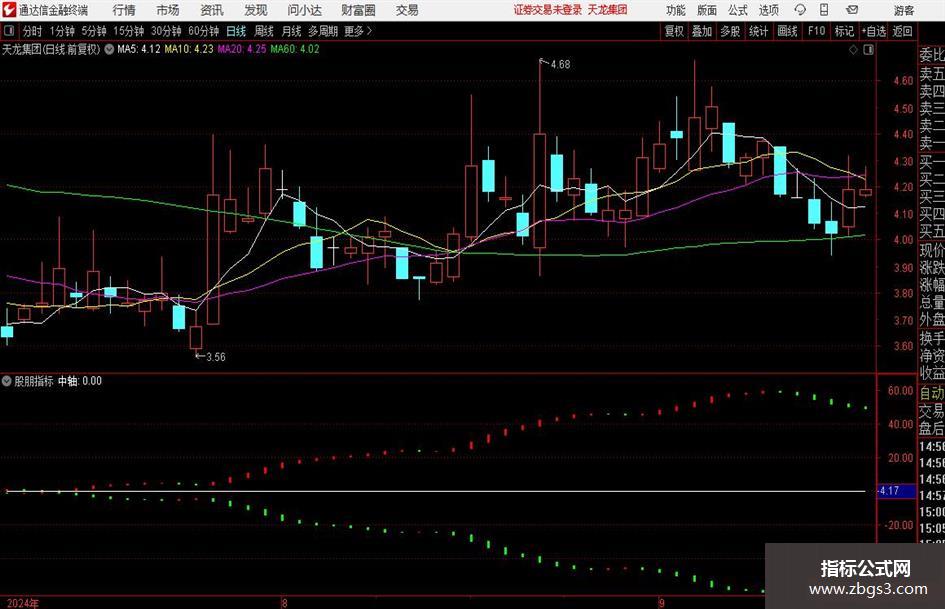945x609 pixels.
Task: Click the 复权 toolbar button
Action: pyautogui.click(x=674, y=31)
